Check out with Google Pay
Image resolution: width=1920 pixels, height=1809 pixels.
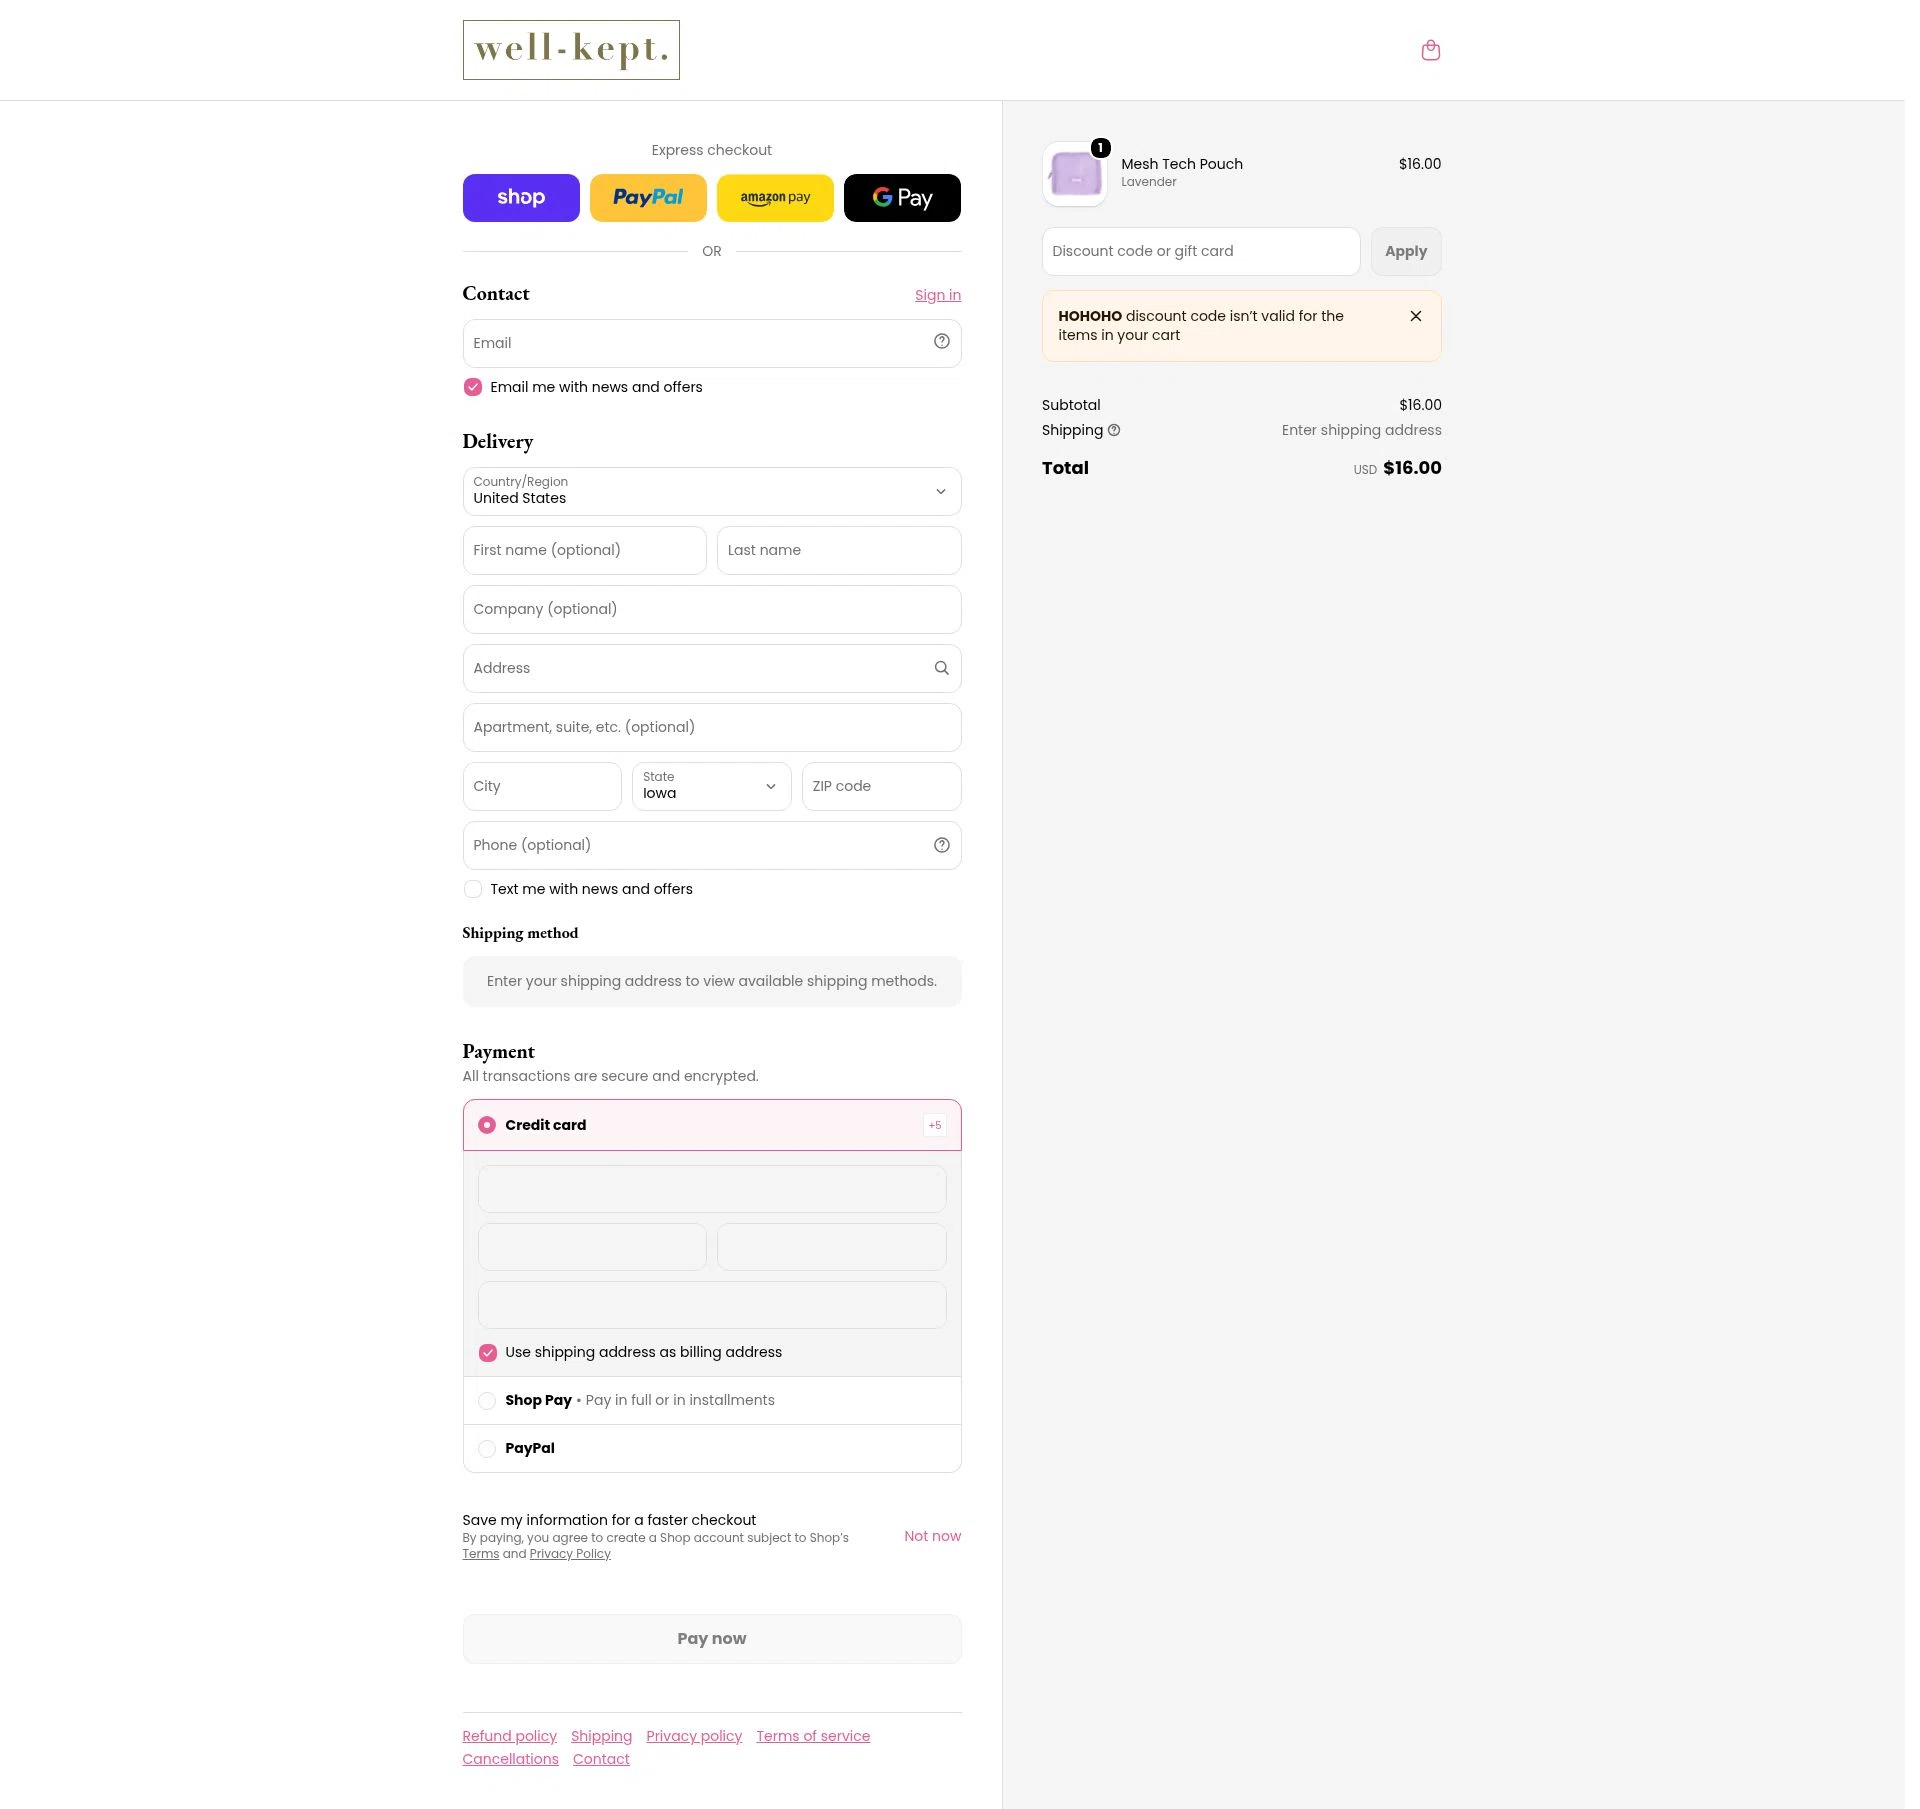[x=902, y=198]
